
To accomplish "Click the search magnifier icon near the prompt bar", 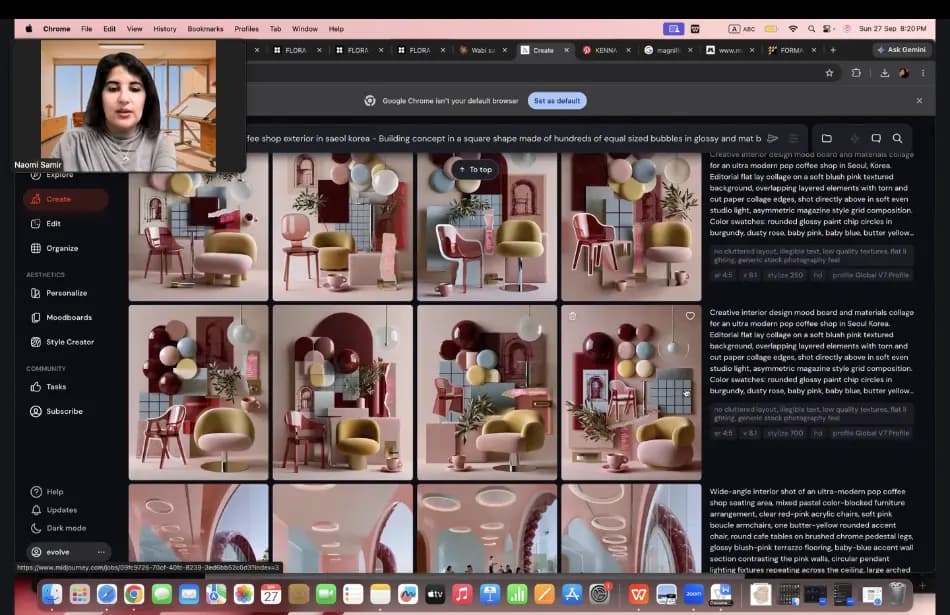I will click(x=897, y=138).
